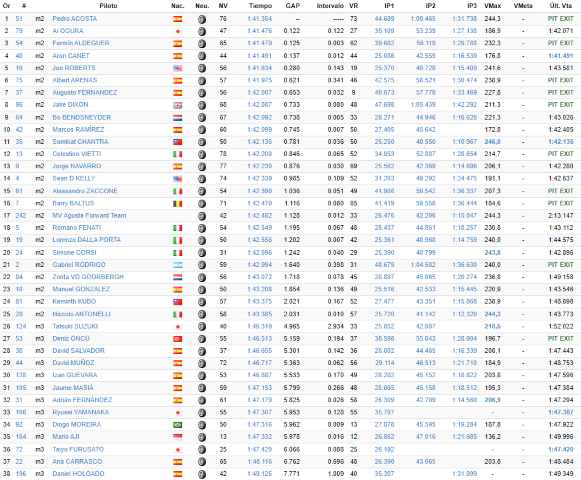Click best time 1:46.319 of SUZUKI
Image resolution: width=581 pixels, height=480 pixels.
[260, 326]
